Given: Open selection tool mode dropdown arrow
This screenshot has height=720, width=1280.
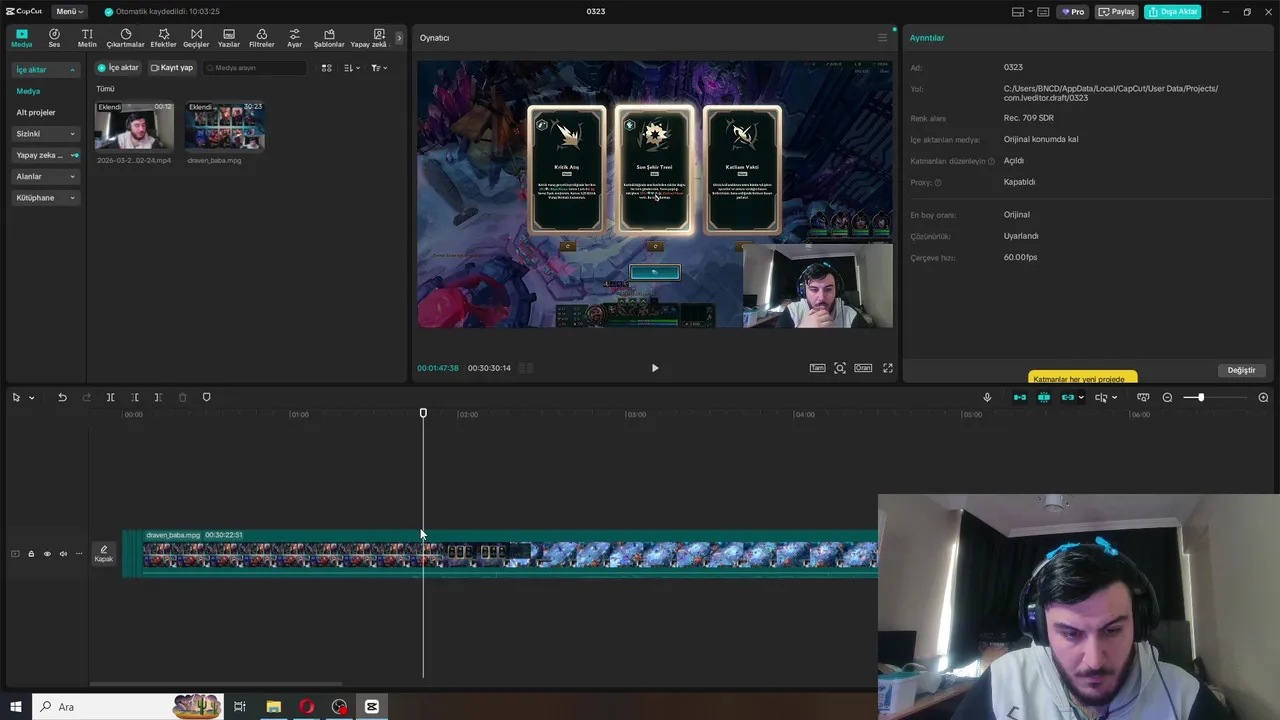Looking at the screenshot, I should (31, 398).
